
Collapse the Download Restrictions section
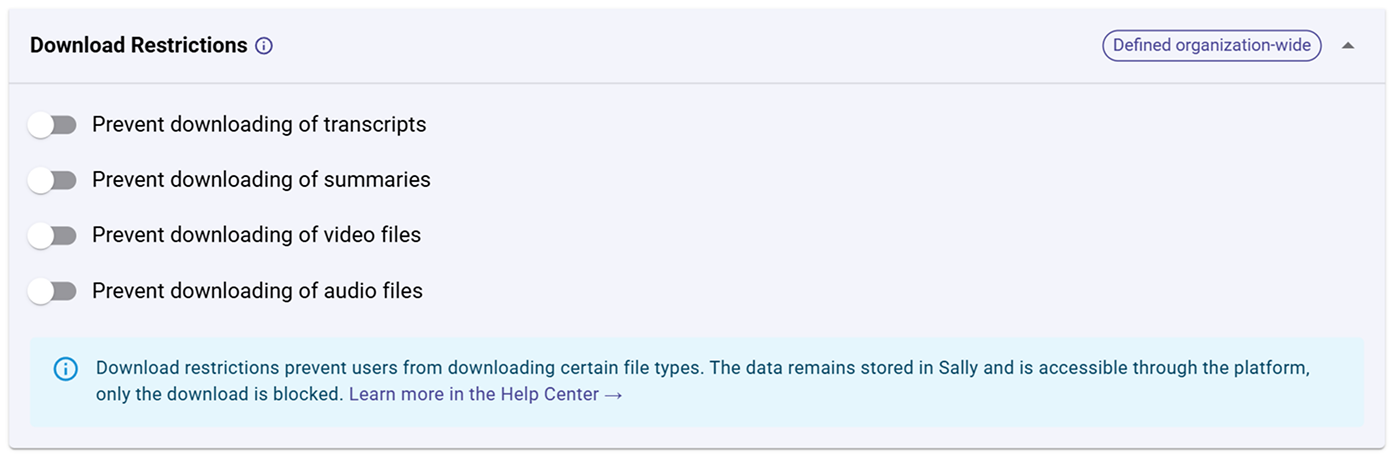point(1348,46)
